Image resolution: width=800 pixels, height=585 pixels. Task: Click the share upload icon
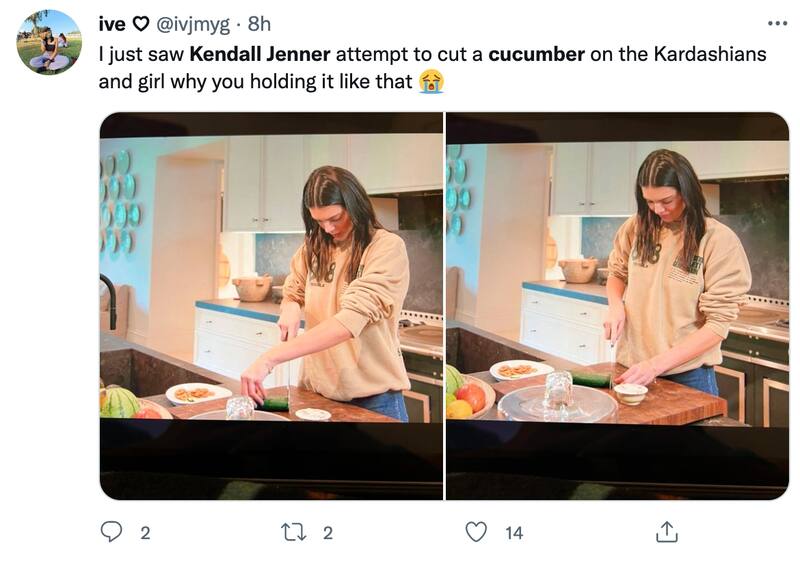tap(666, 533)
